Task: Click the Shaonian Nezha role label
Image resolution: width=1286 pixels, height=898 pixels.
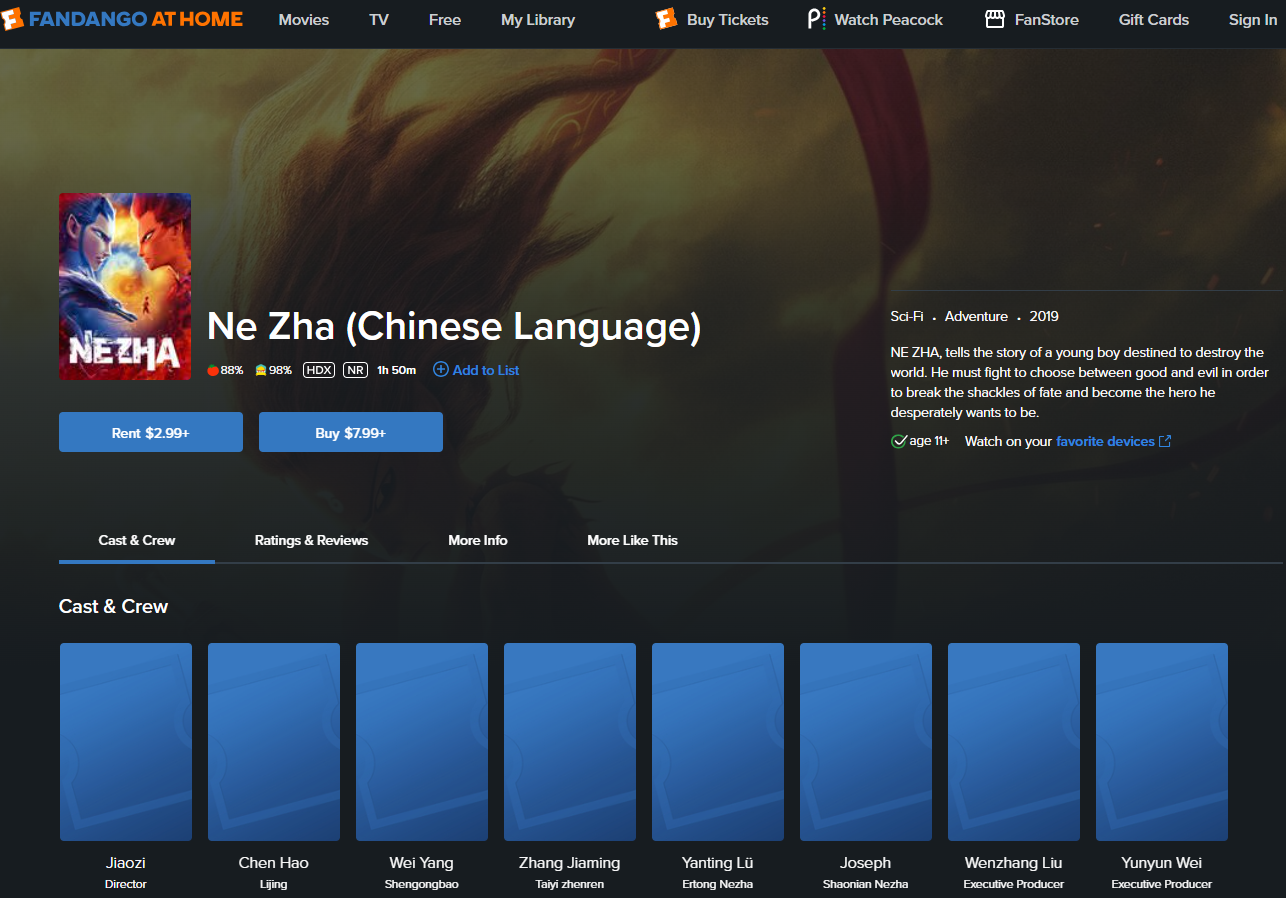Action: pyautogui.click(x=866, y=884)
